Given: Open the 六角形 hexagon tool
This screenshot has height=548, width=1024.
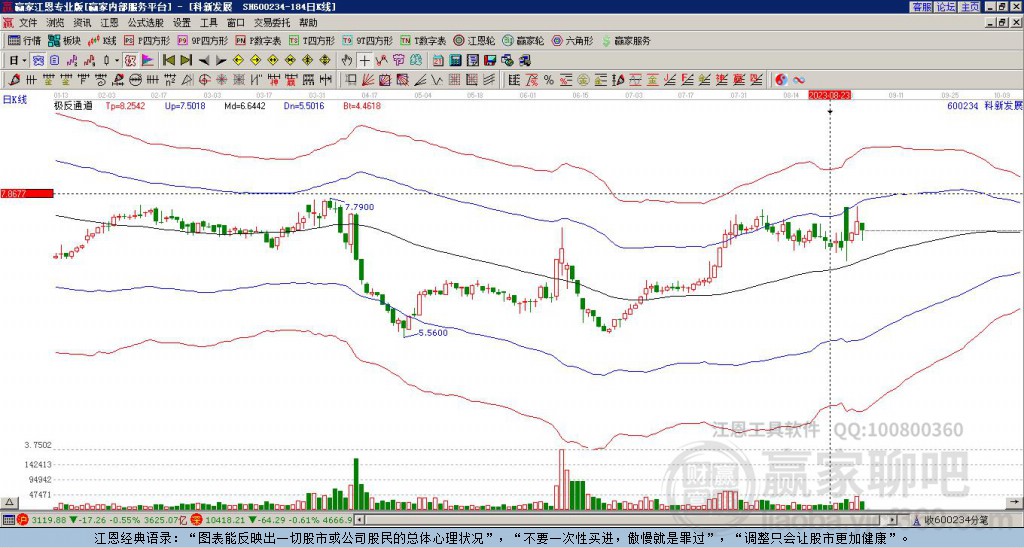Looking at the screenshot, I should pyautogui.click(x=573, y=41).
